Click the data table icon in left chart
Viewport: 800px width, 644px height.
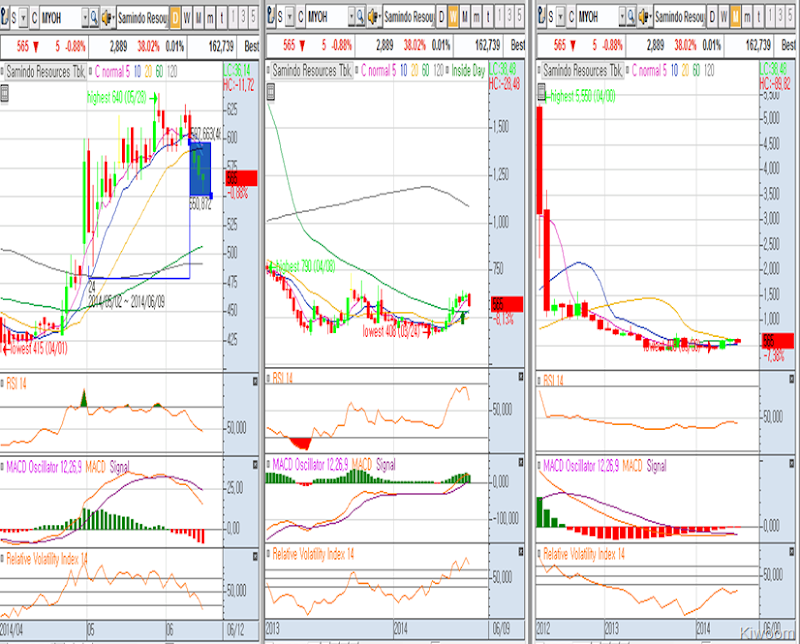pyautogui.click(x=4, y=94)
